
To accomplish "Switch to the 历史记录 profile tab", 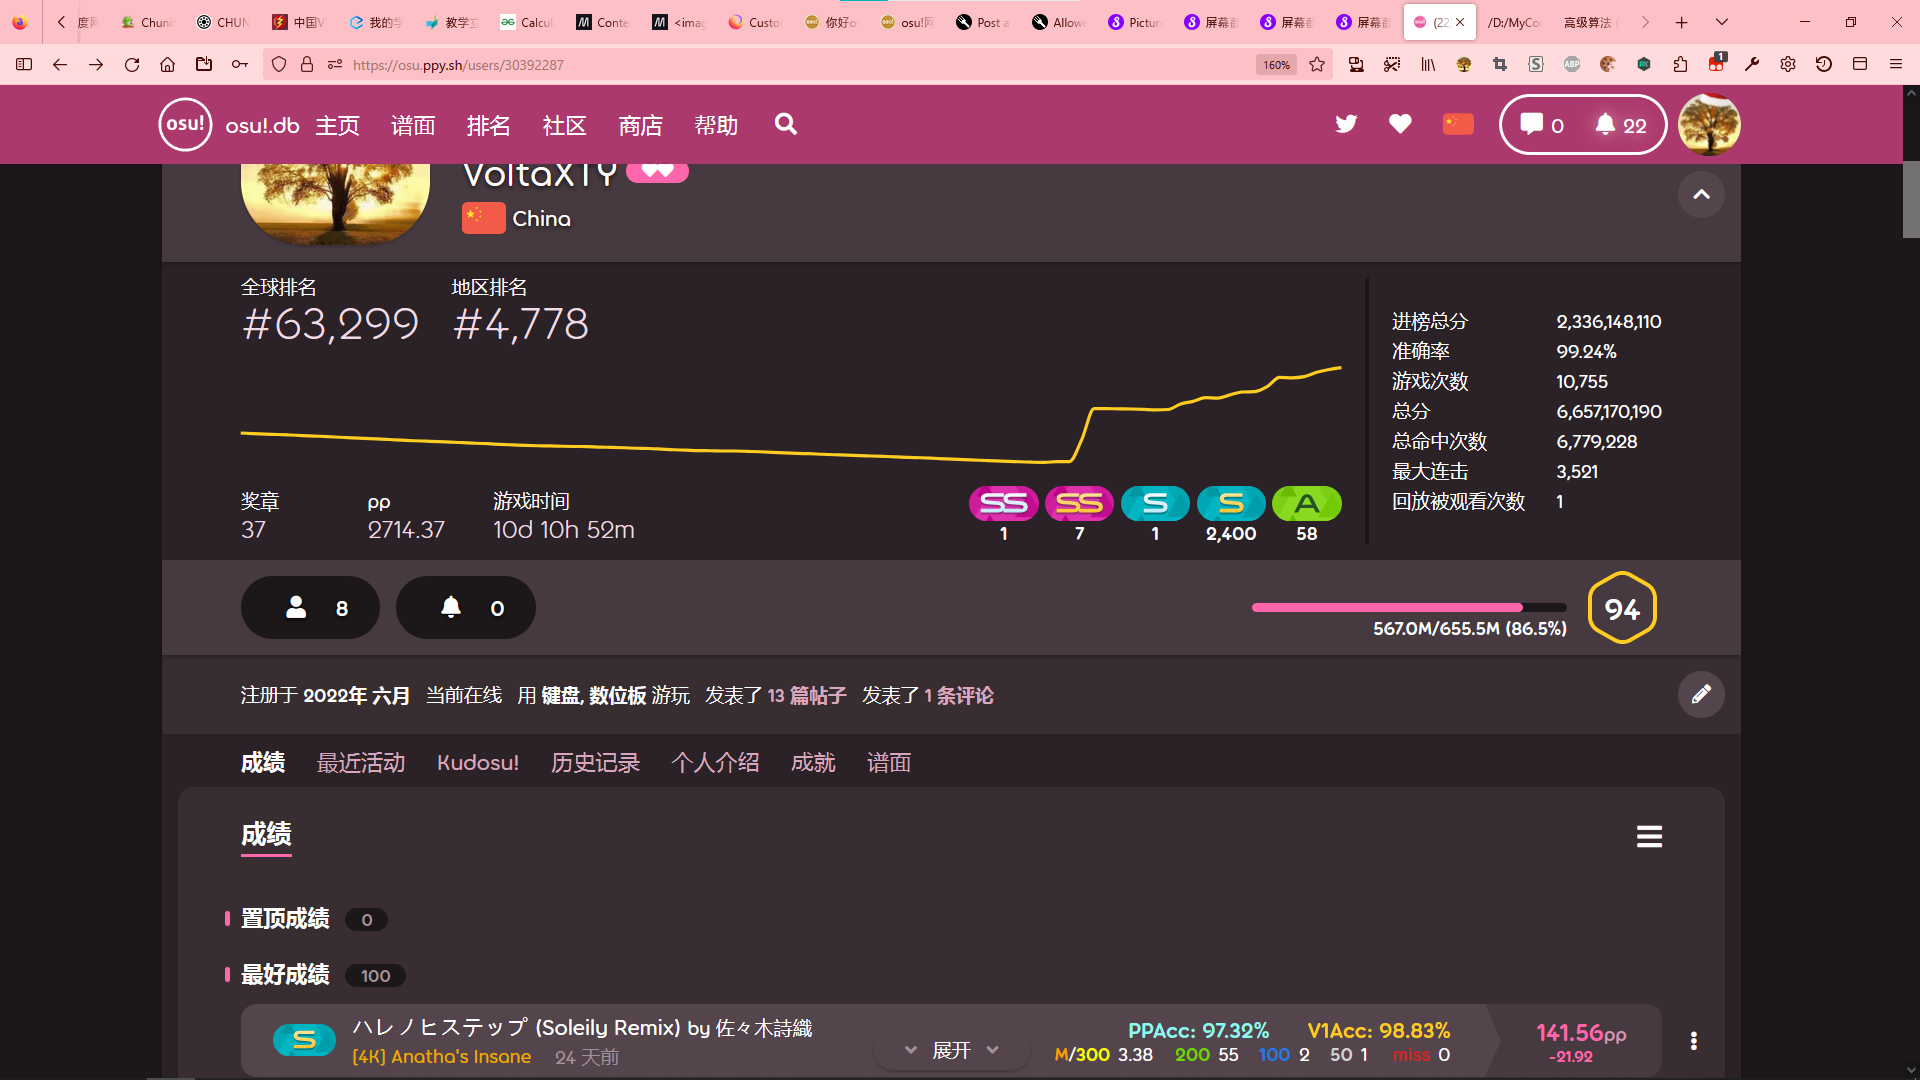I will coord(595,763).
